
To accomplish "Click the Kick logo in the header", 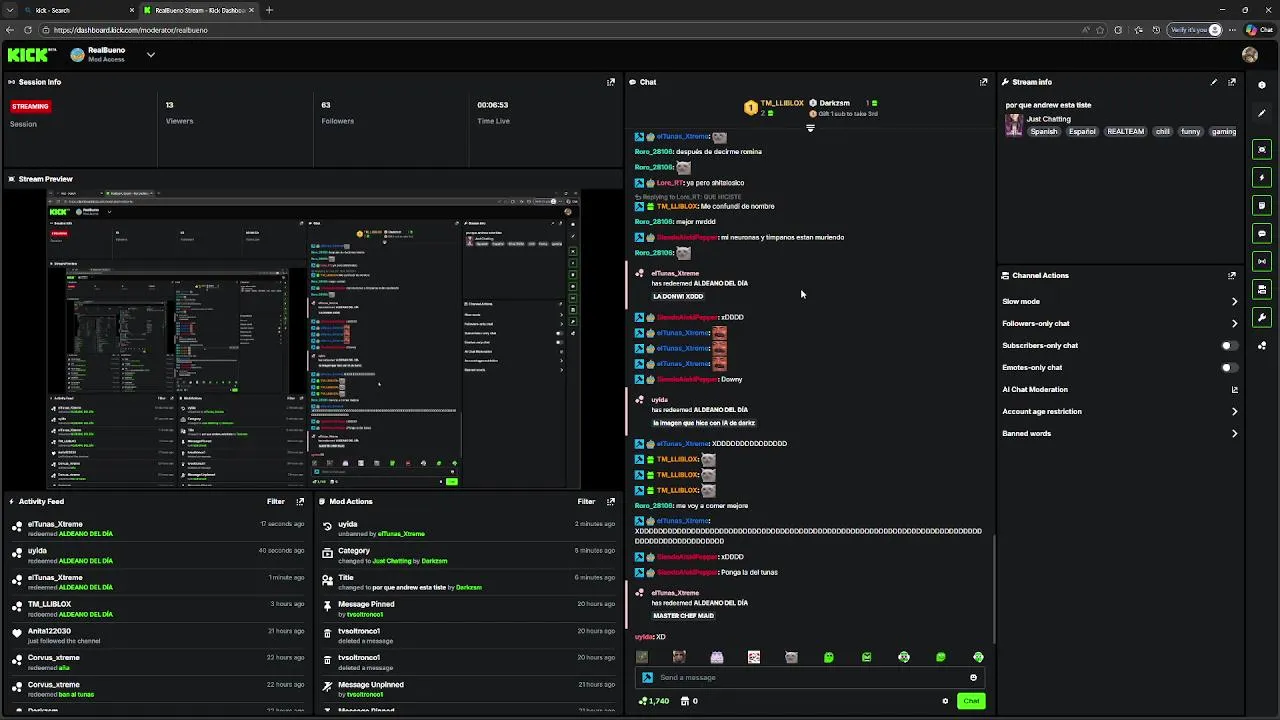I will click(33, 55).
